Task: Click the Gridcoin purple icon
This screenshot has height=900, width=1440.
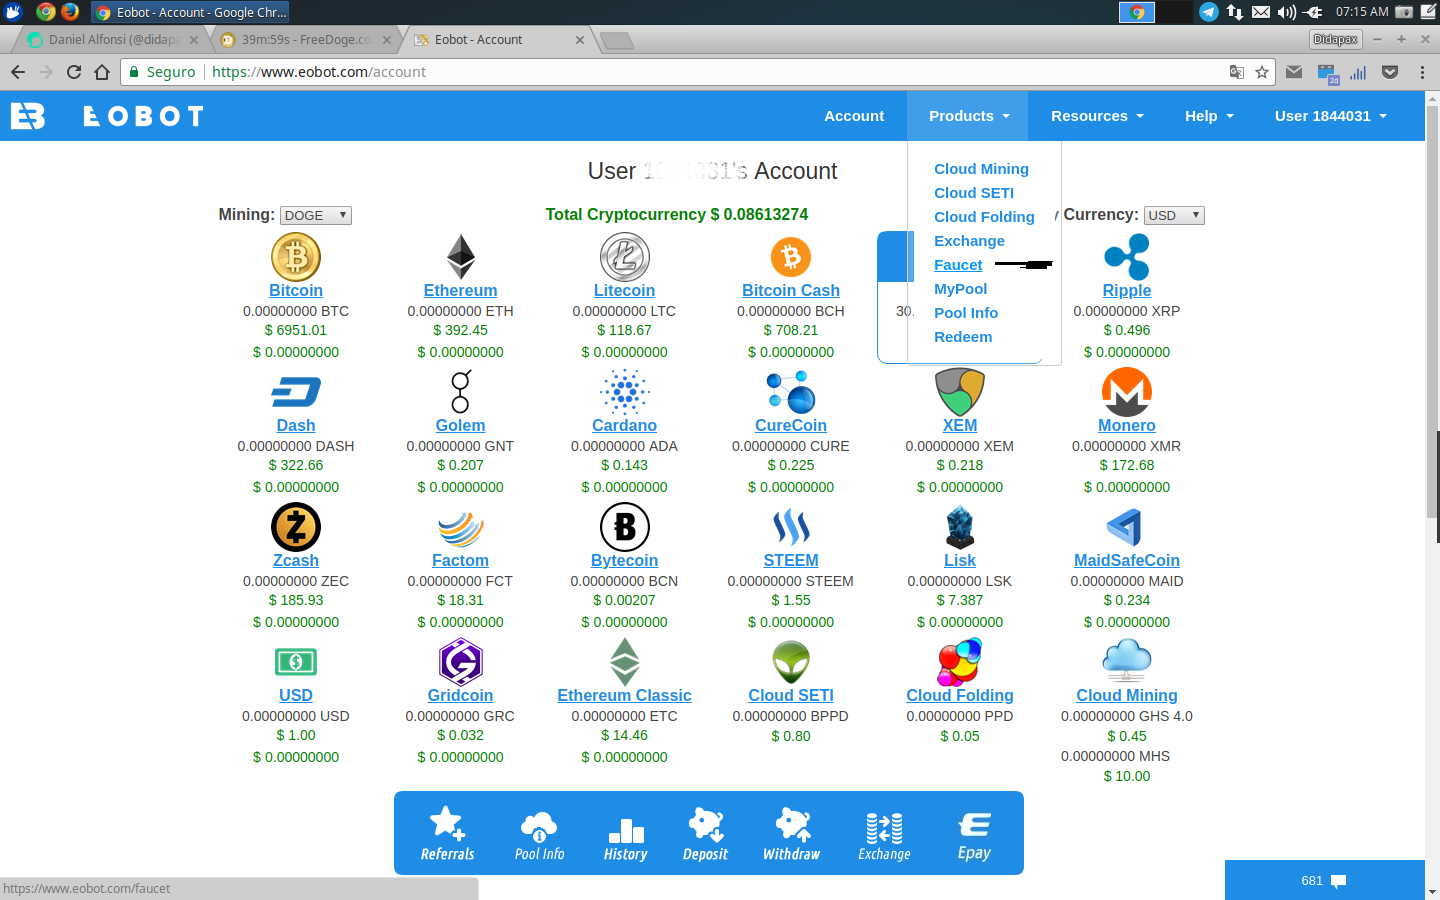Action: (461, 662)
